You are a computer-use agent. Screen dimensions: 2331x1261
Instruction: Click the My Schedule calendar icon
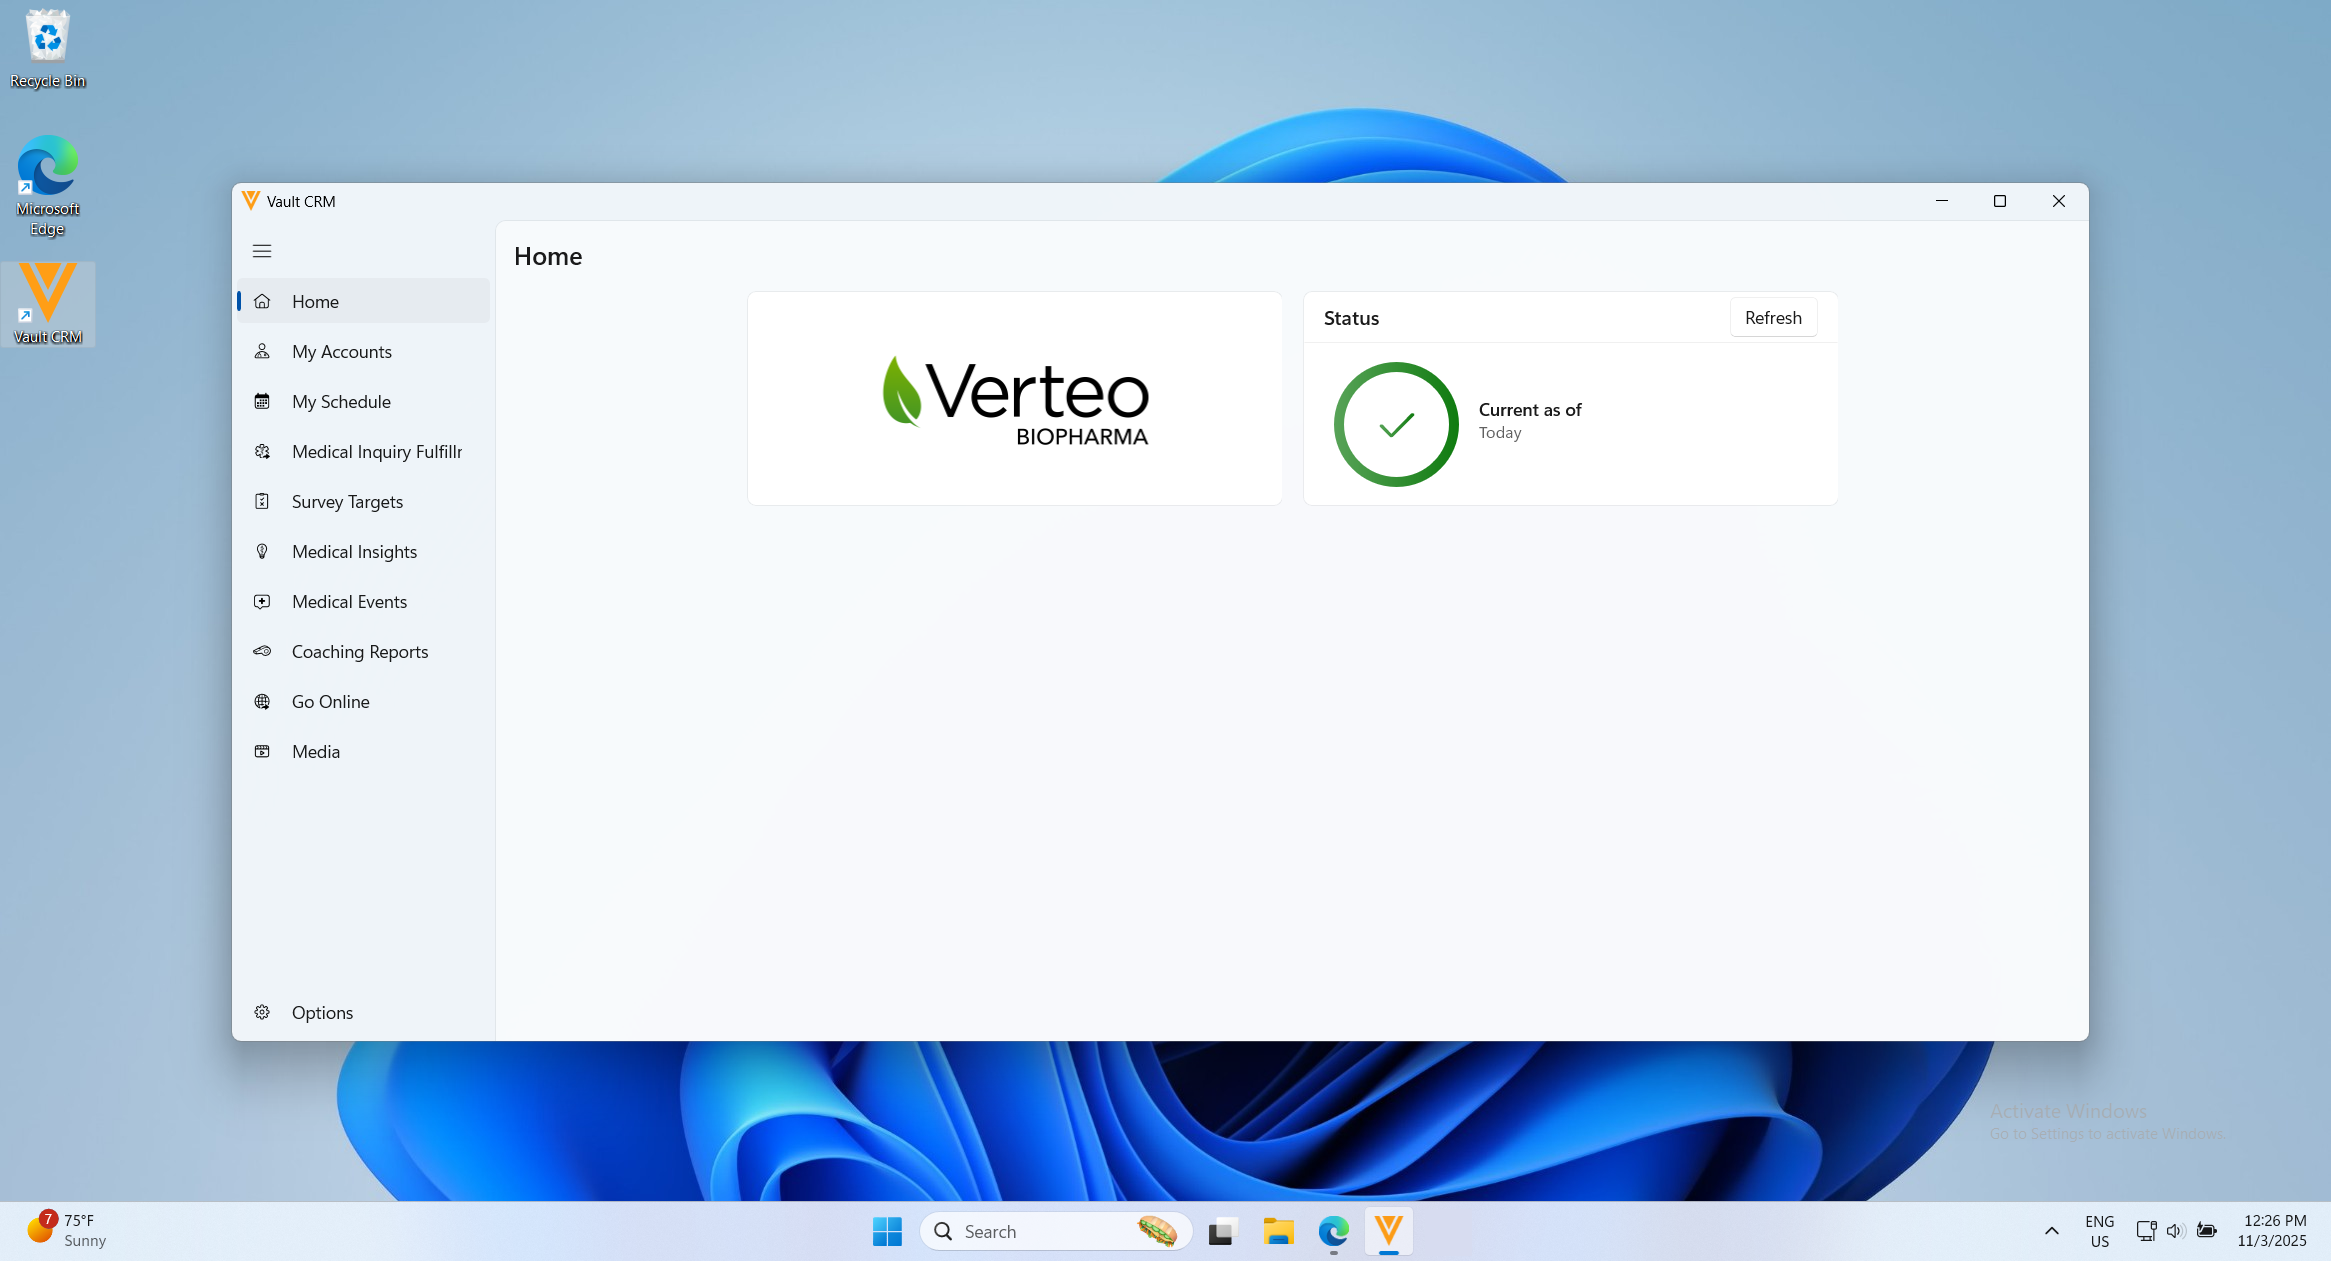coord(262,401)
